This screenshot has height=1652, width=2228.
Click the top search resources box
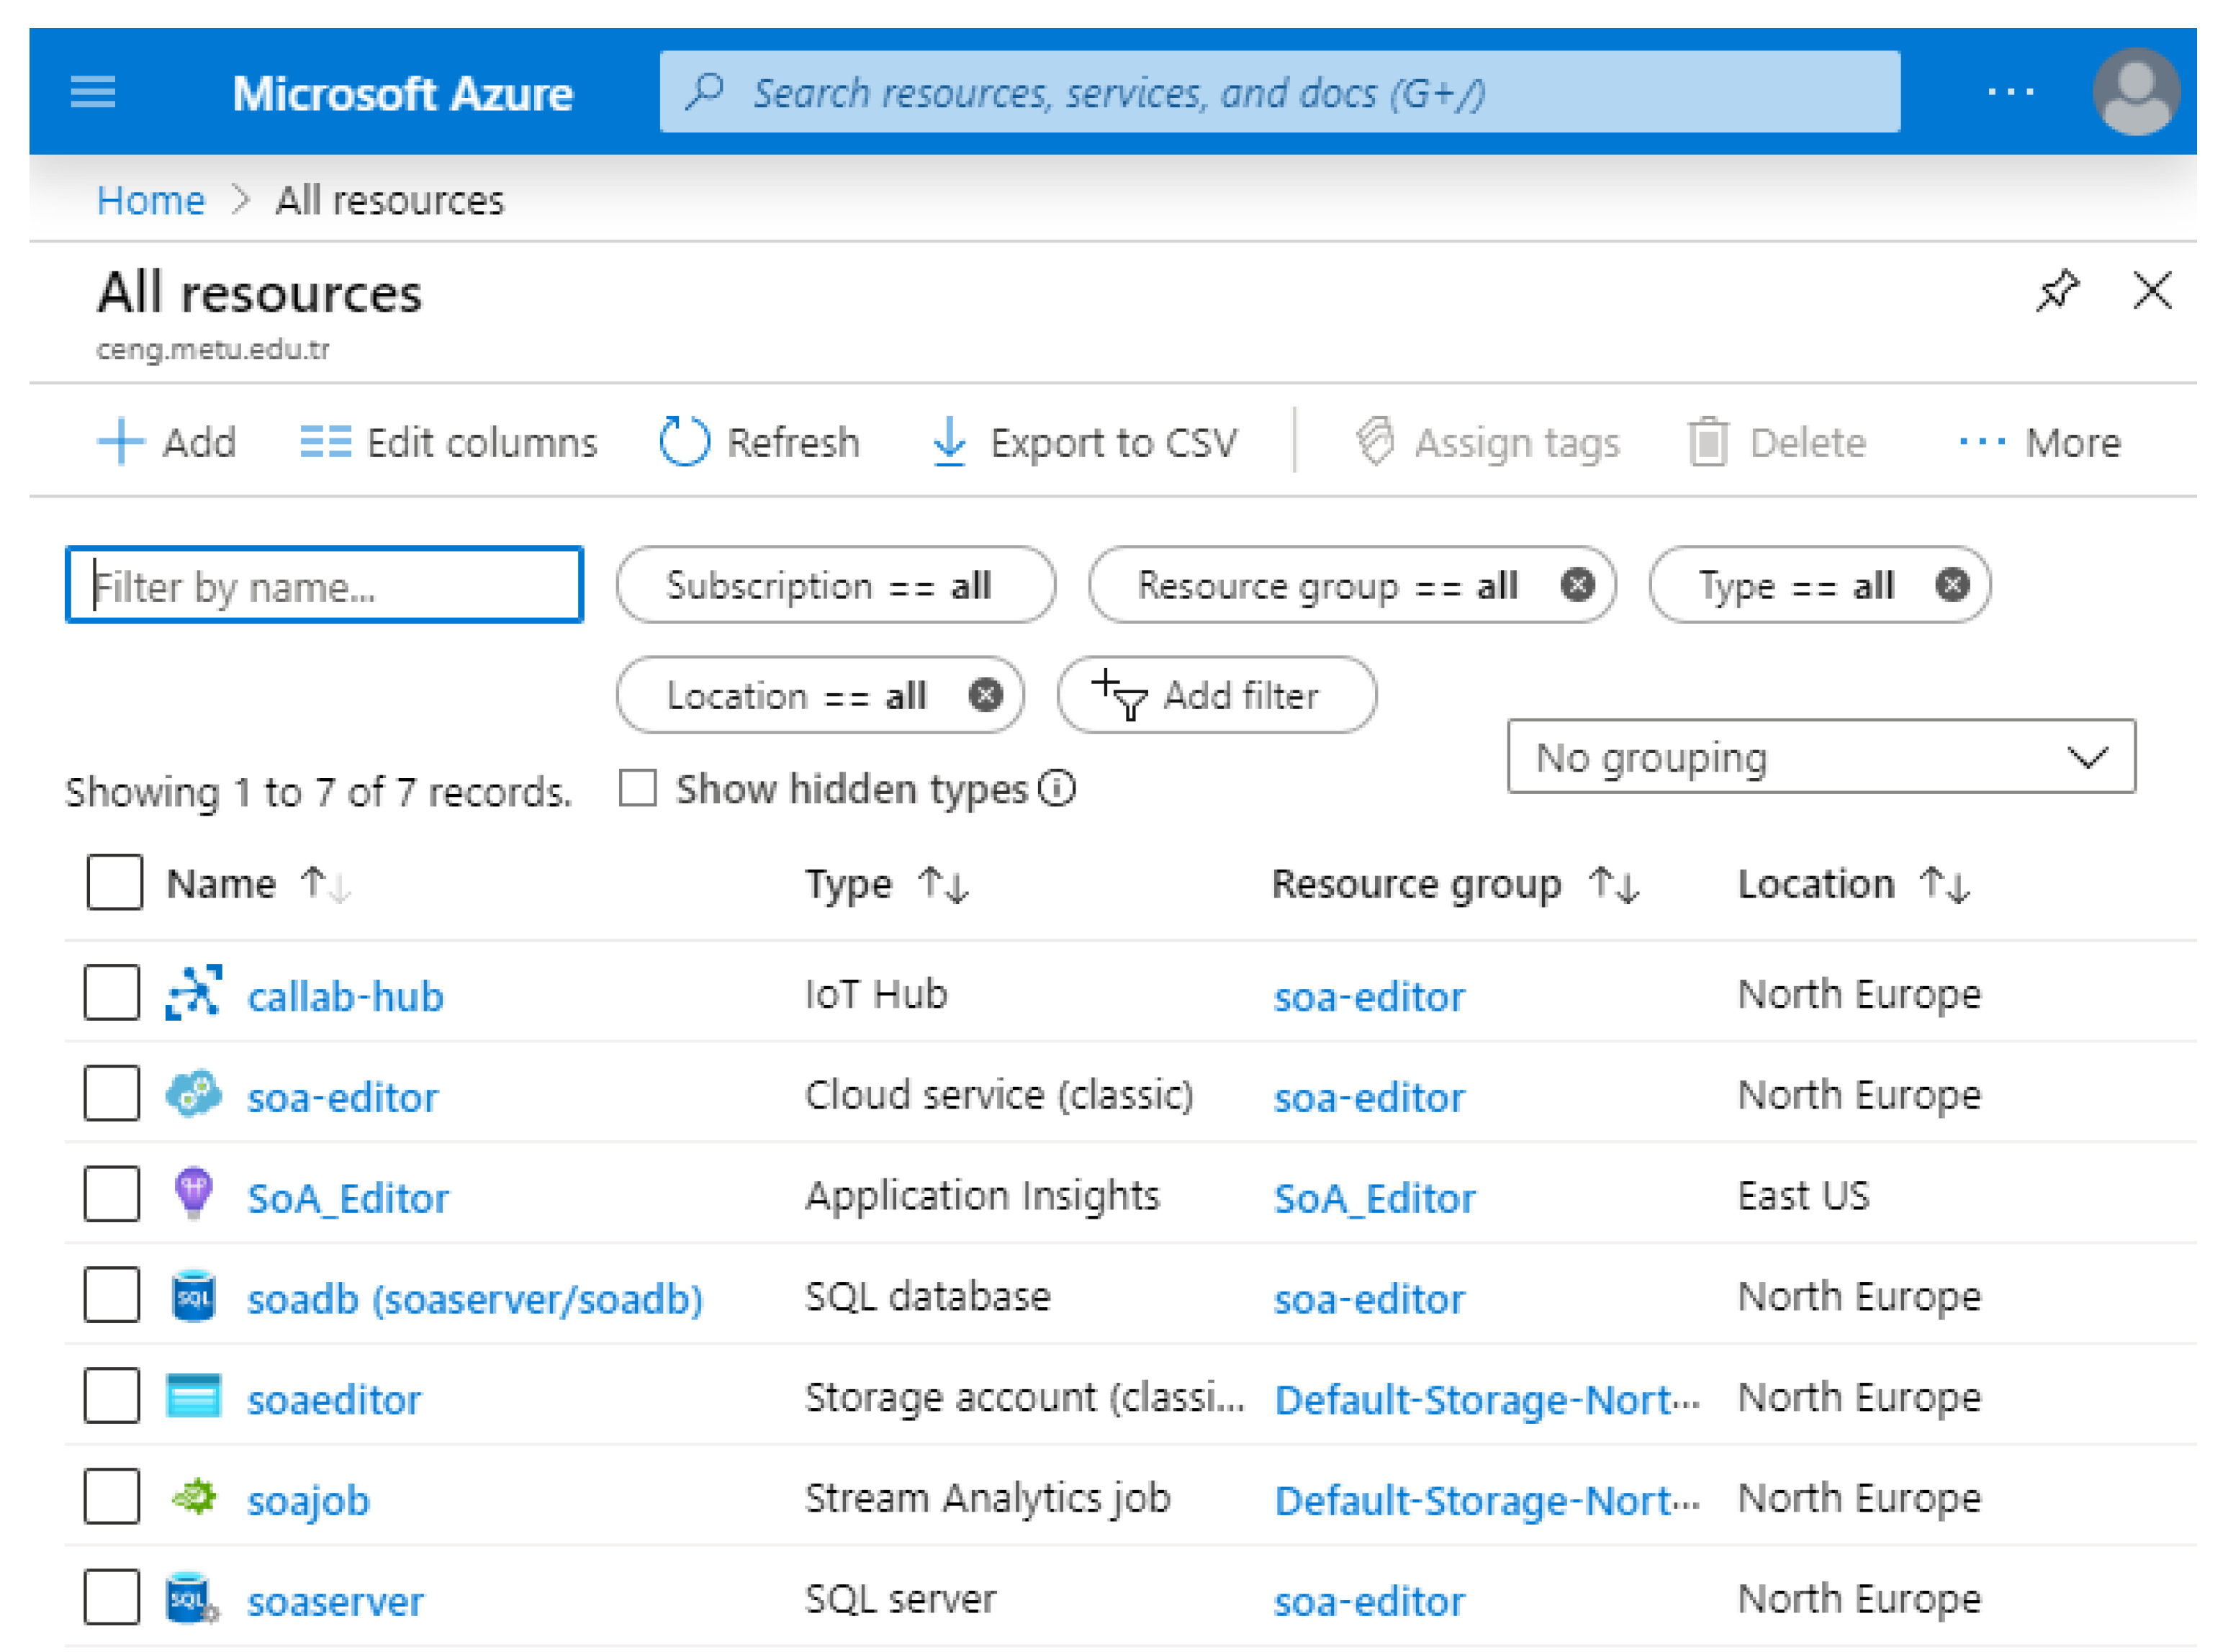[1280, 91]
